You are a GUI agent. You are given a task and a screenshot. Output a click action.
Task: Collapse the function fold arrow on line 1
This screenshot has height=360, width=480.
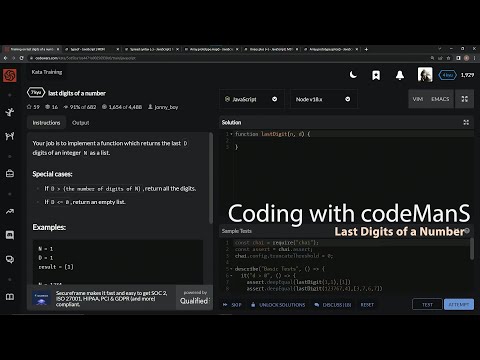[231, 134]
